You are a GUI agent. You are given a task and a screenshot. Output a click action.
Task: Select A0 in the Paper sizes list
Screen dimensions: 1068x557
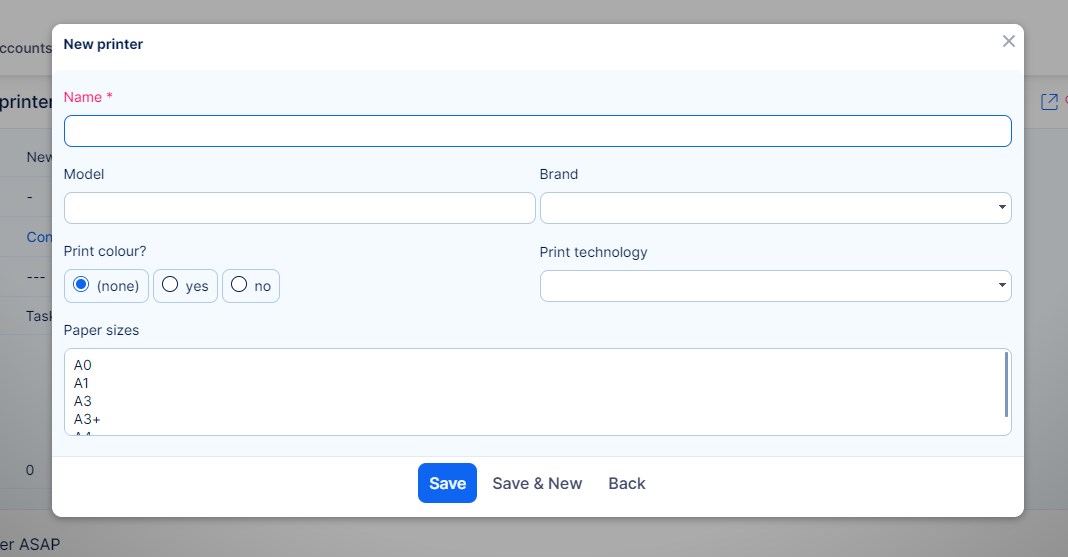[83, 366]
